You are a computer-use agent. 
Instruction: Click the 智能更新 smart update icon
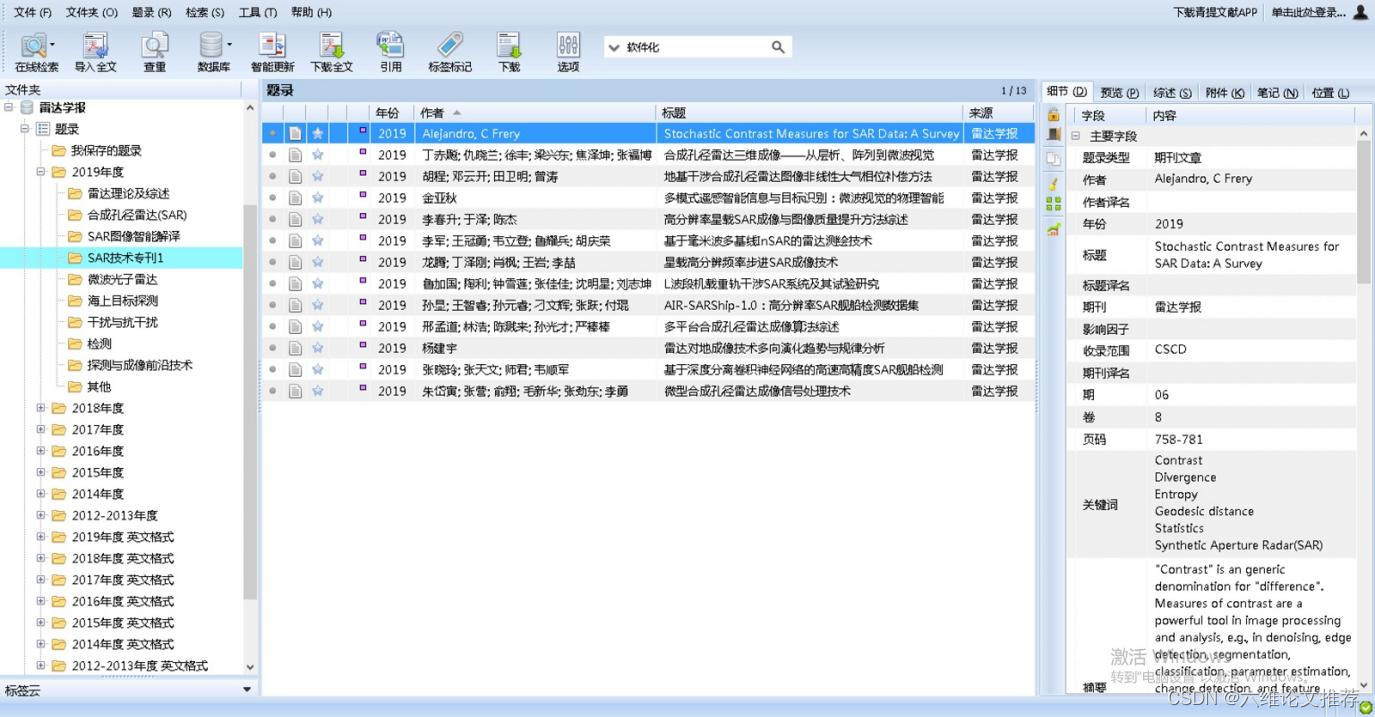(272, 52)
